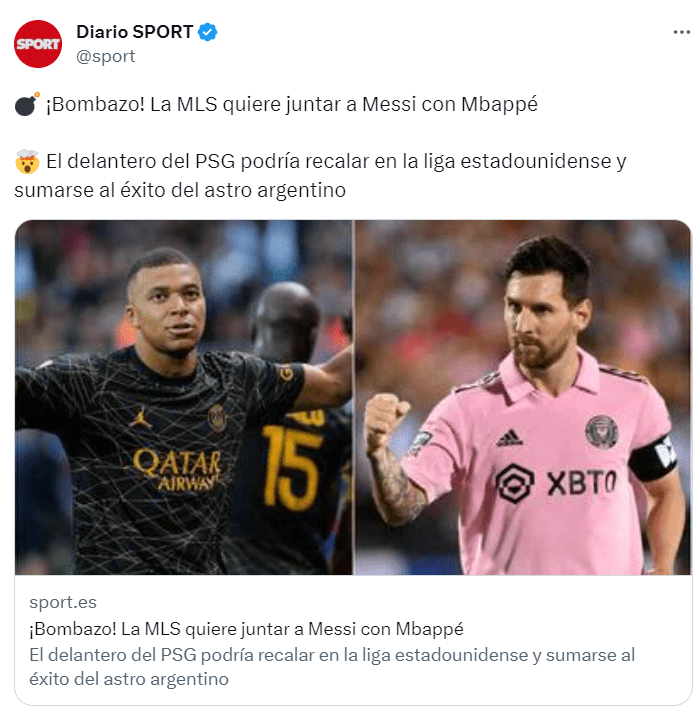Click the XBTO sponsor logo on pink jersey
Image resolution: width=700 pixels, height=712 pixels.
pyautogui.click(x=556, y=483)
